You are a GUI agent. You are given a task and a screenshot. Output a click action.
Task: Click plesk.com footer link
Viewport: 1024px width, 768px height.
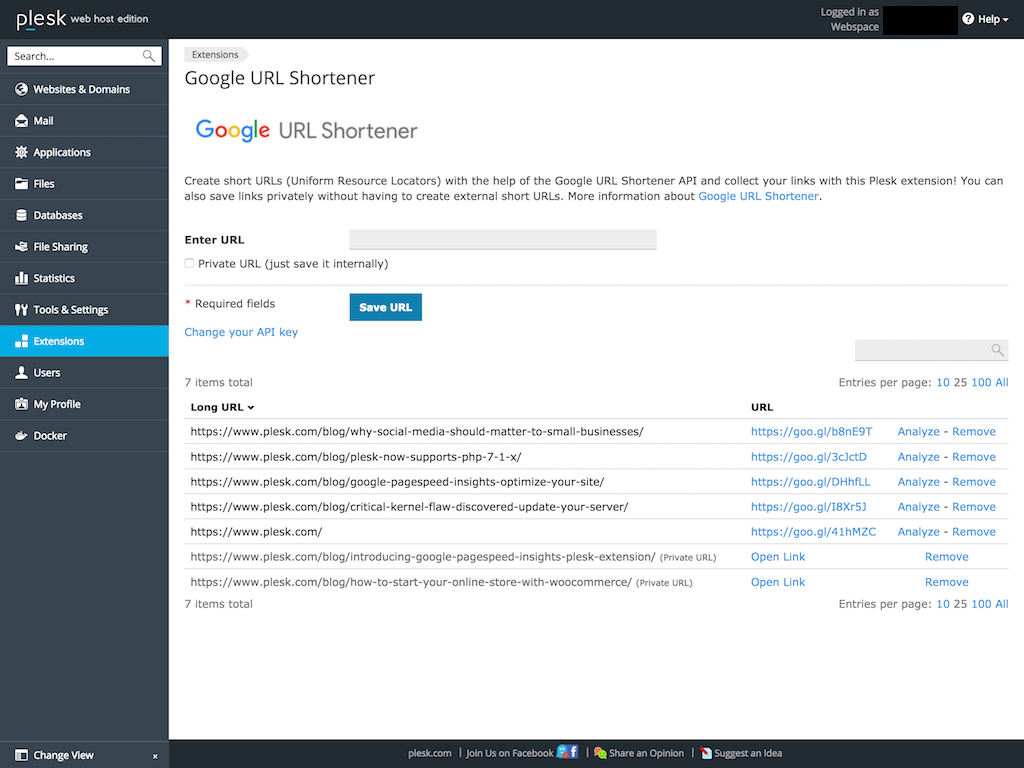point(429,753)
